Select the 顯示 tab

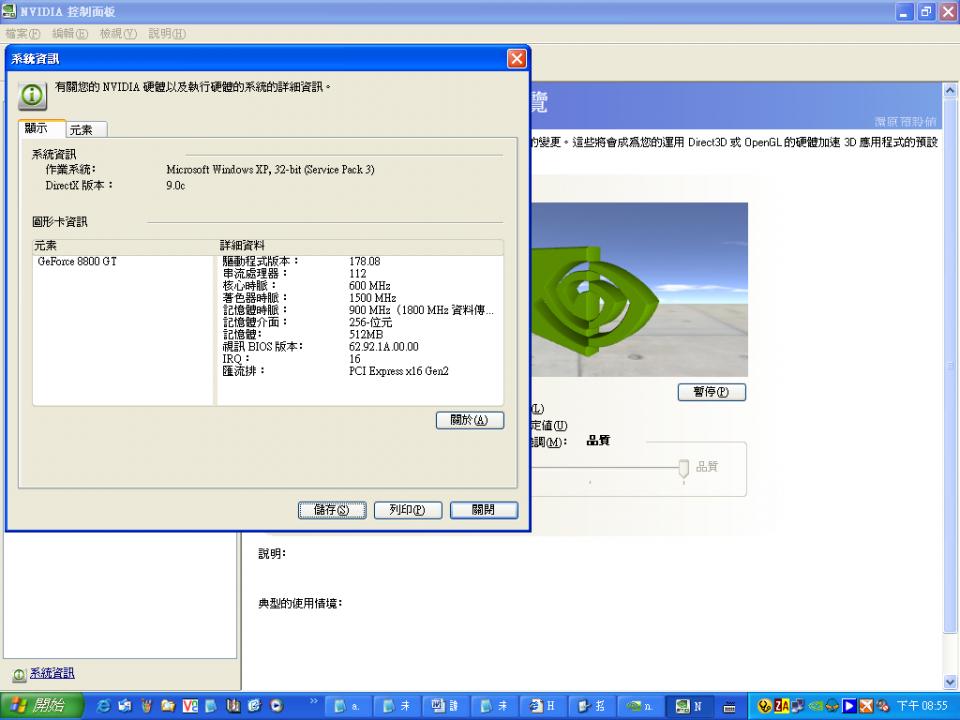tap(42, 128)
